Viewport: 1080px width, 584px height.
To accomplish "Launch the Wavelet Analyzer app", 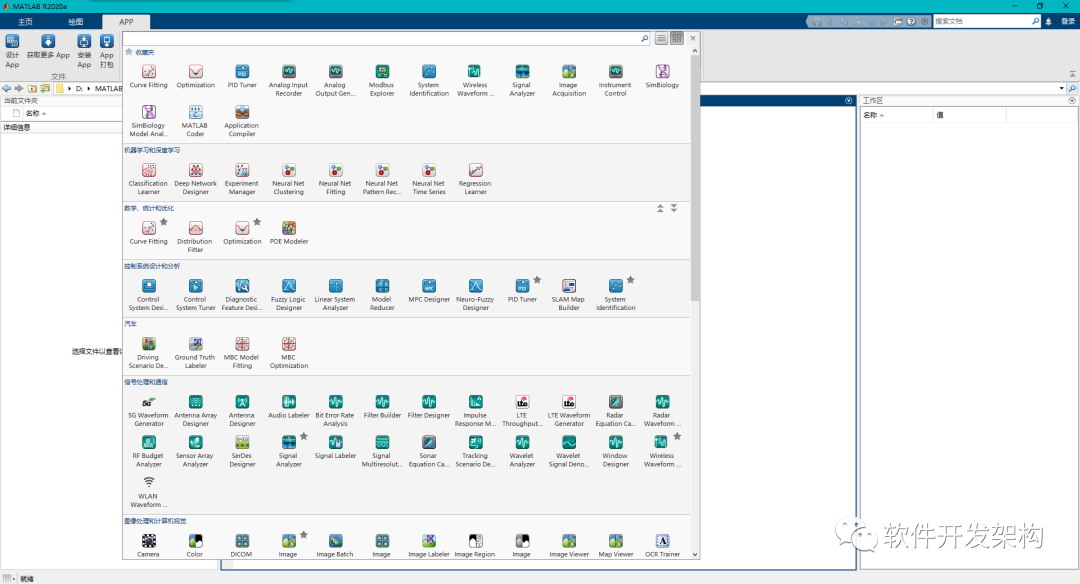I will click(x=522, y=450).
